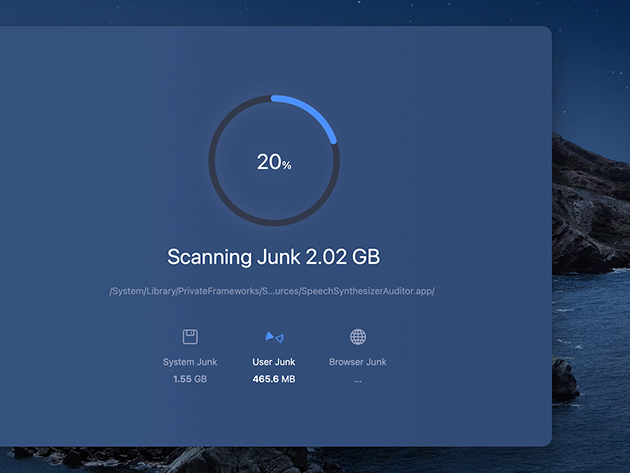This screenshot has height=473, width=630.
Task: Click the Browser Junk globe icon
Action: point(358,337)
